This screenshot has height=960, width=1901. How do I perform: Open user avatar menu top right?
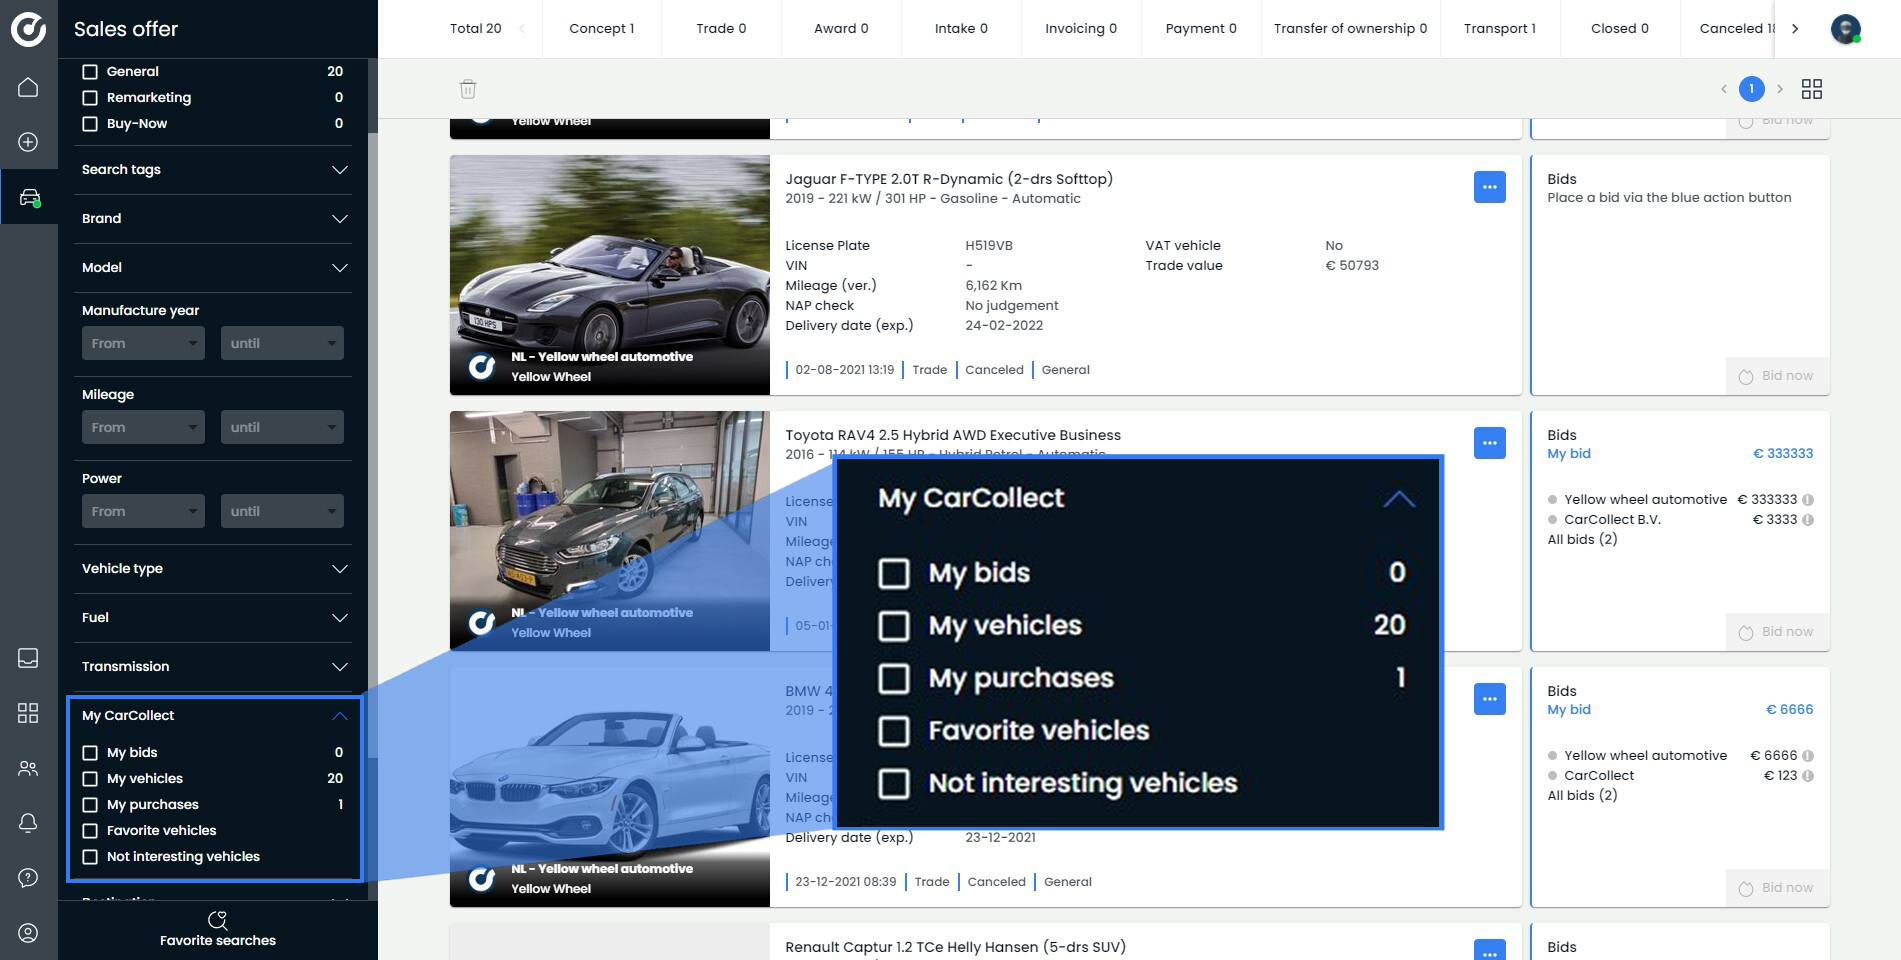pos(1845,29)
